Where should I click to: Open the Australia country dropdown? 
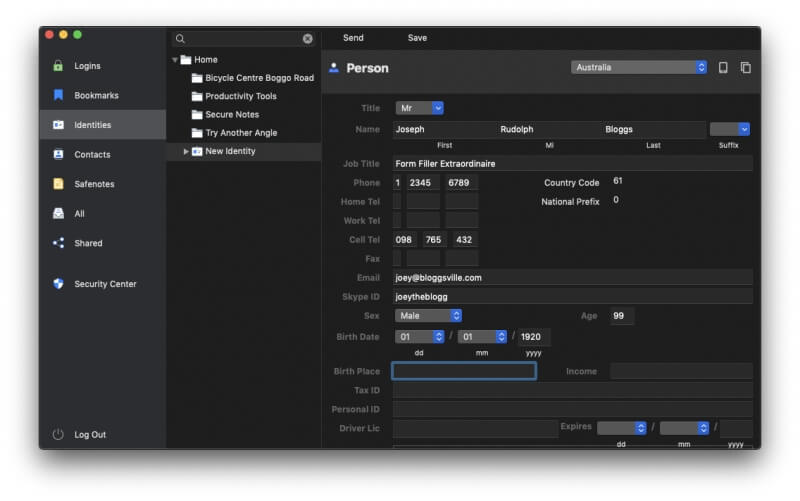639,67
